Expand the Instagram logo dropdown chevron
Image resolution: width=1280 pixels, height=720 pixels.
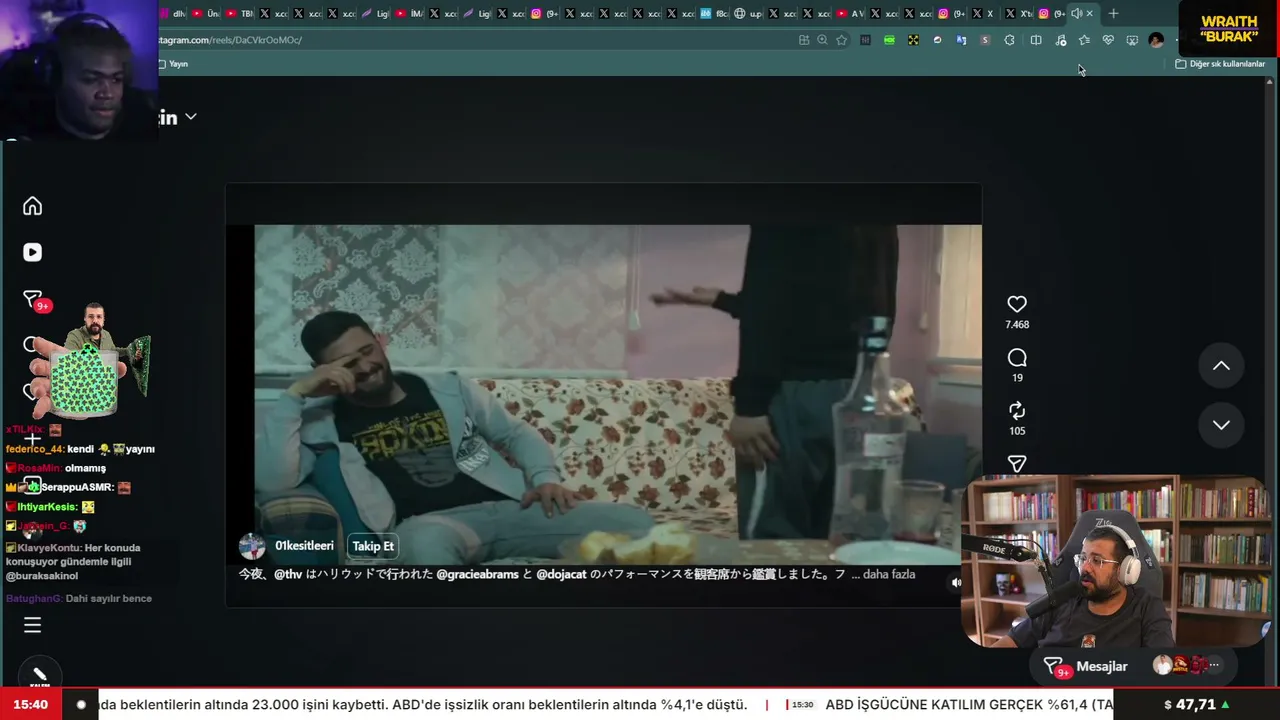(190, 117)
